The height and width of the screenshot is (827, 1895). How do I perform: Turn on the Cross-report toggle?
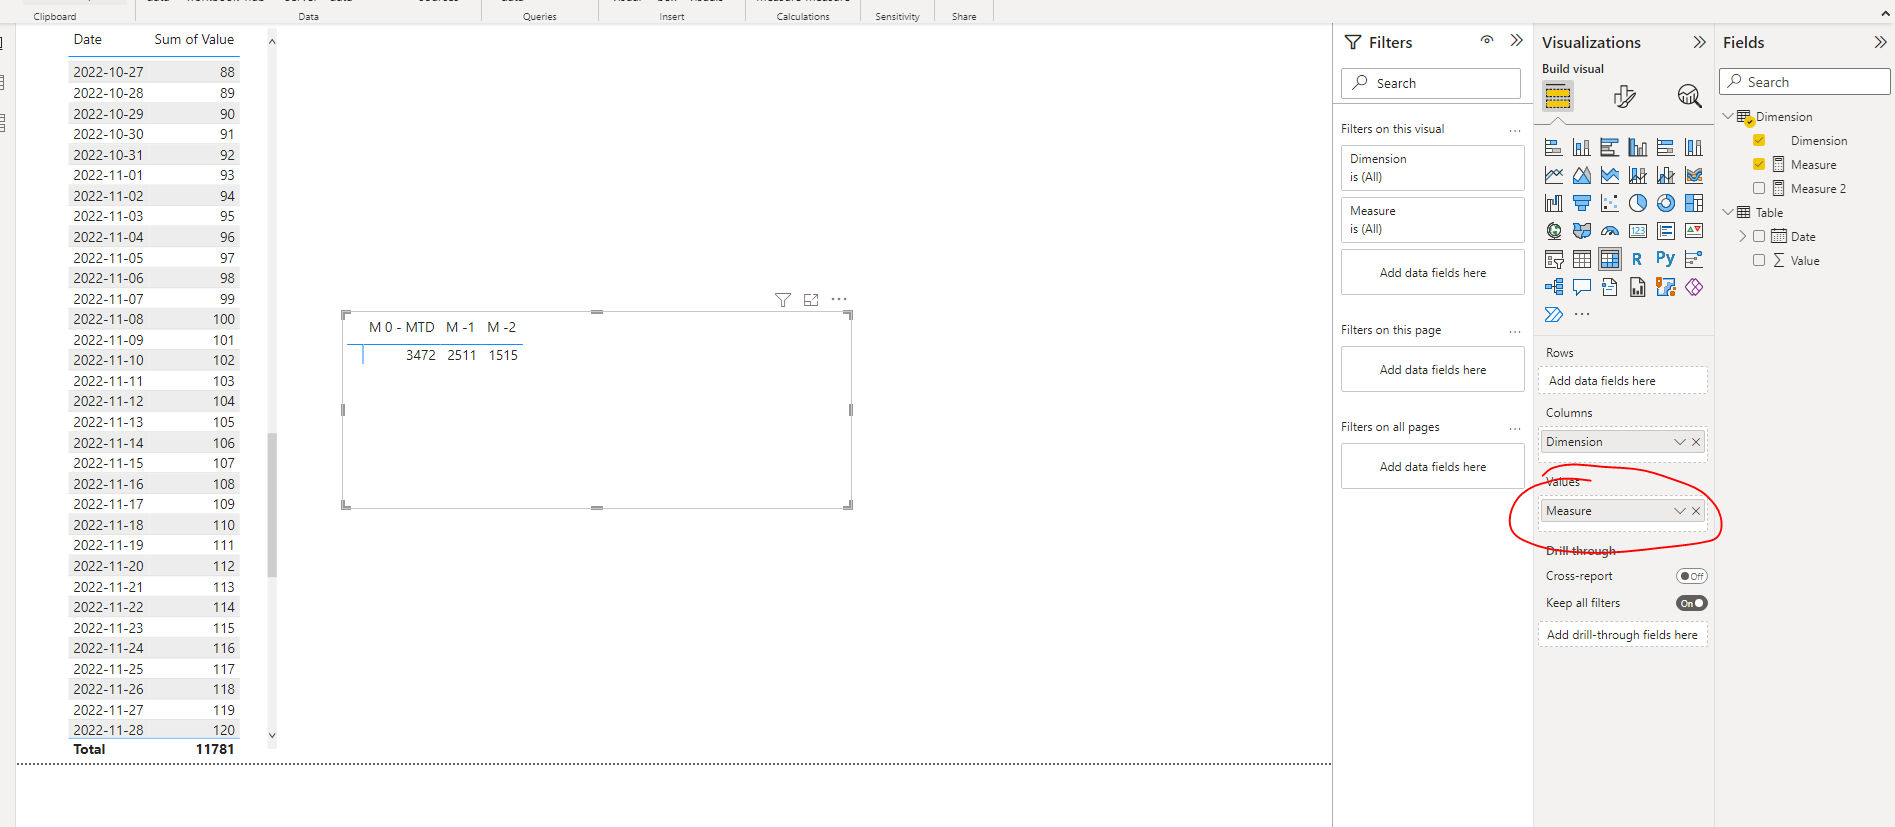coord(1692,576)
